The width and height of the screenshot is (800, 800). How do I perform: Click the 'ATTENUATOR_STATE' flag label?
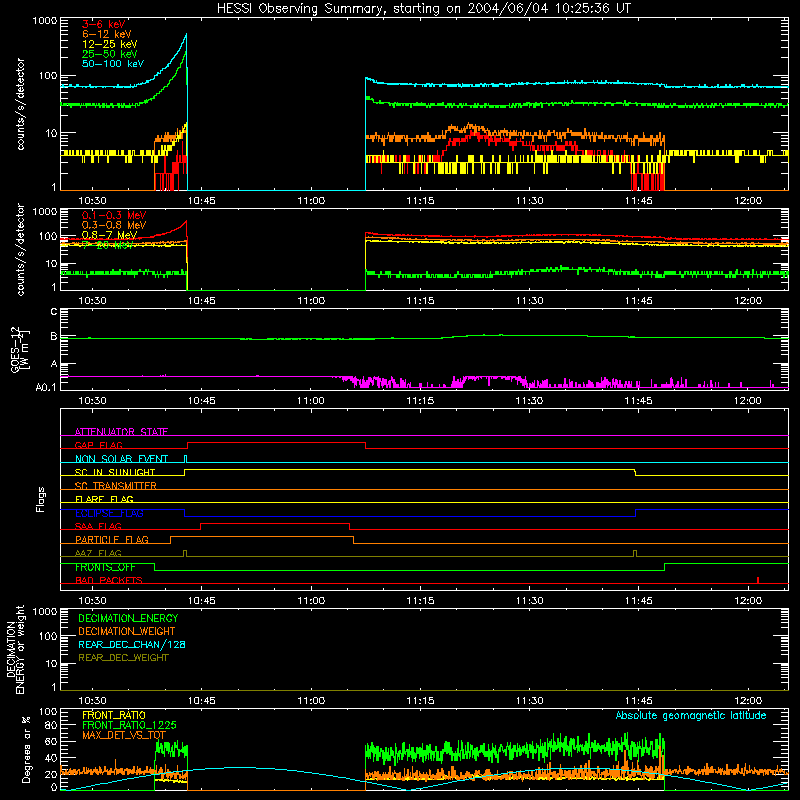[x=121, y=432]
